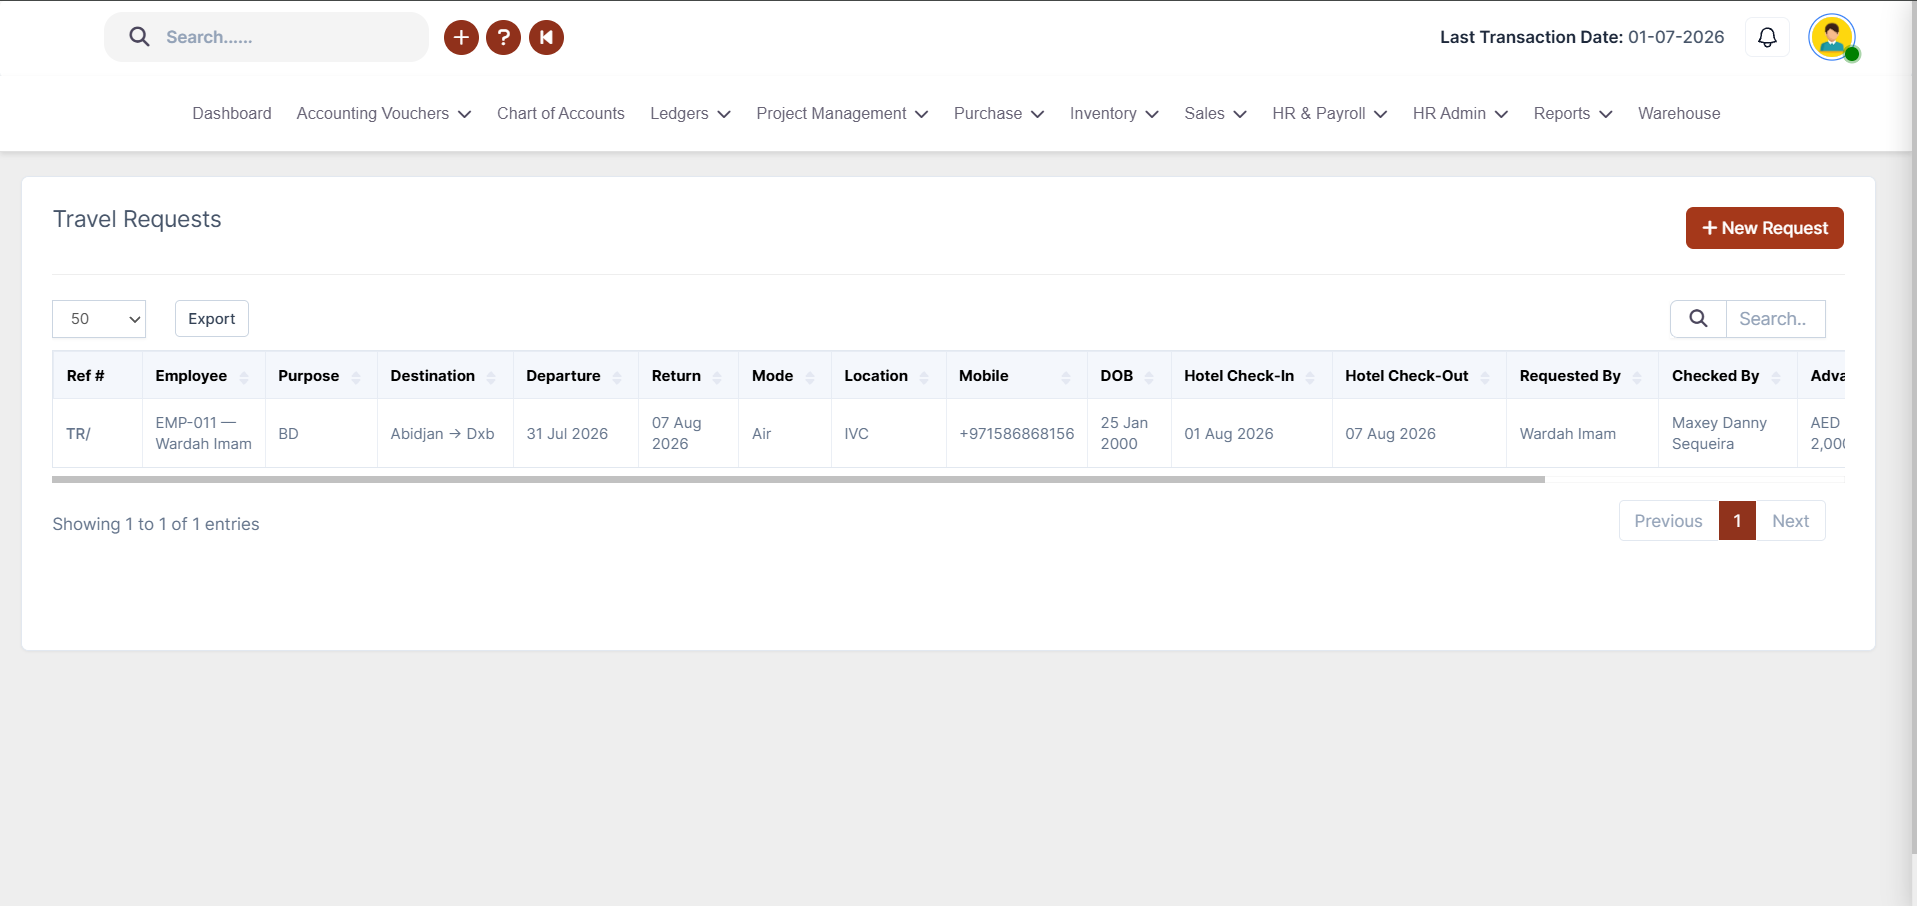Screen dimensions: 1917x906
Task: Open the question mark help icon
Action: 504,38
